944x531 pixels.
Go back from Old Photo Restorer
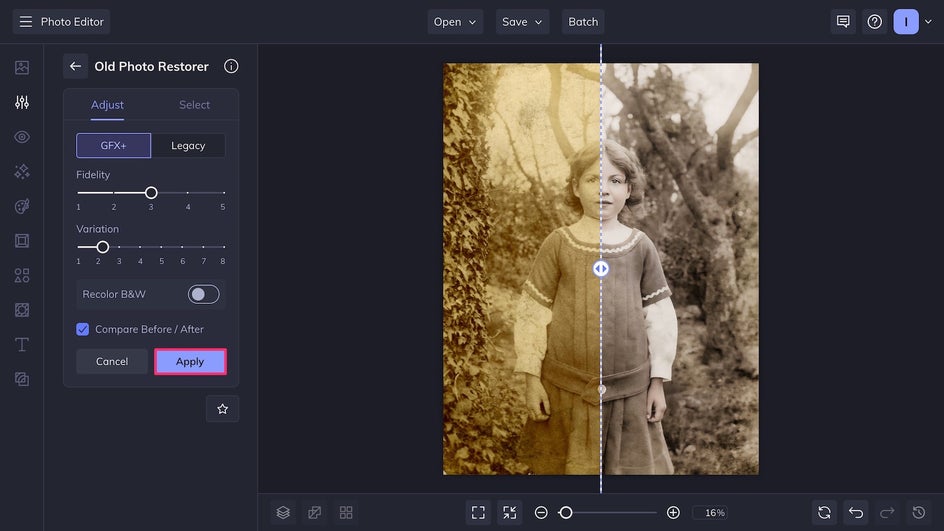click(75, 66)
